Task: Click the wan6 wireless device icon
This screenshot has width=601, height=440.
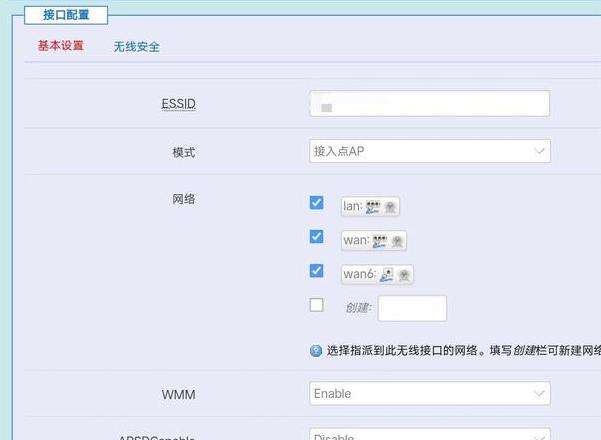Action: click(404, 275)
